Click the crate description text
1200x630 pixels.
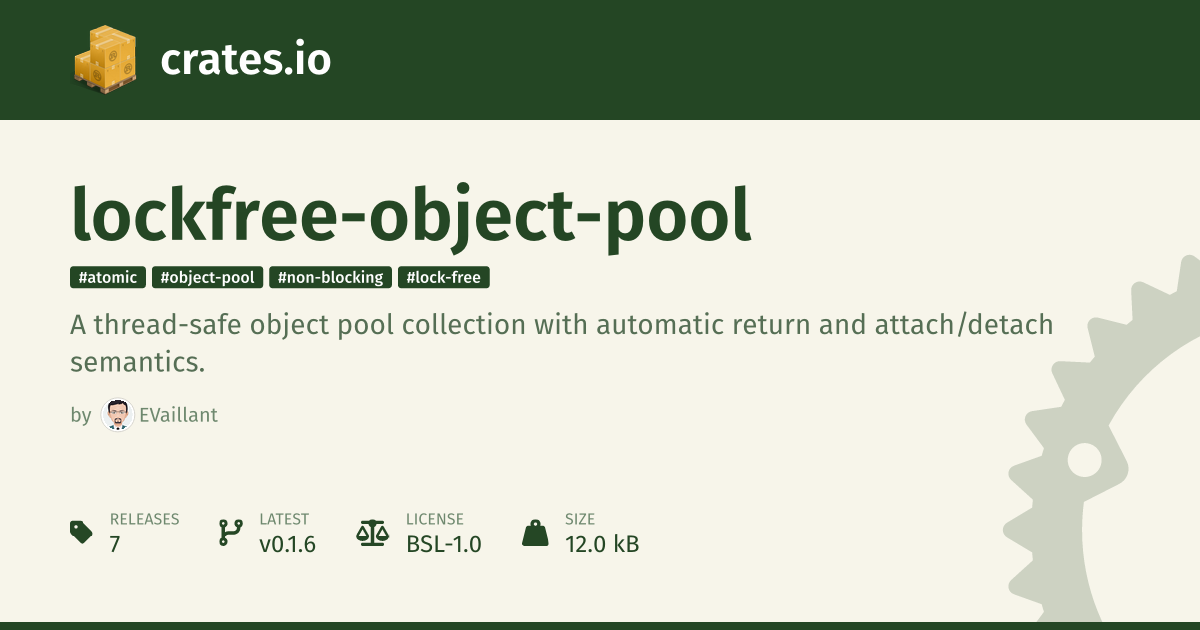click(560, 343)
